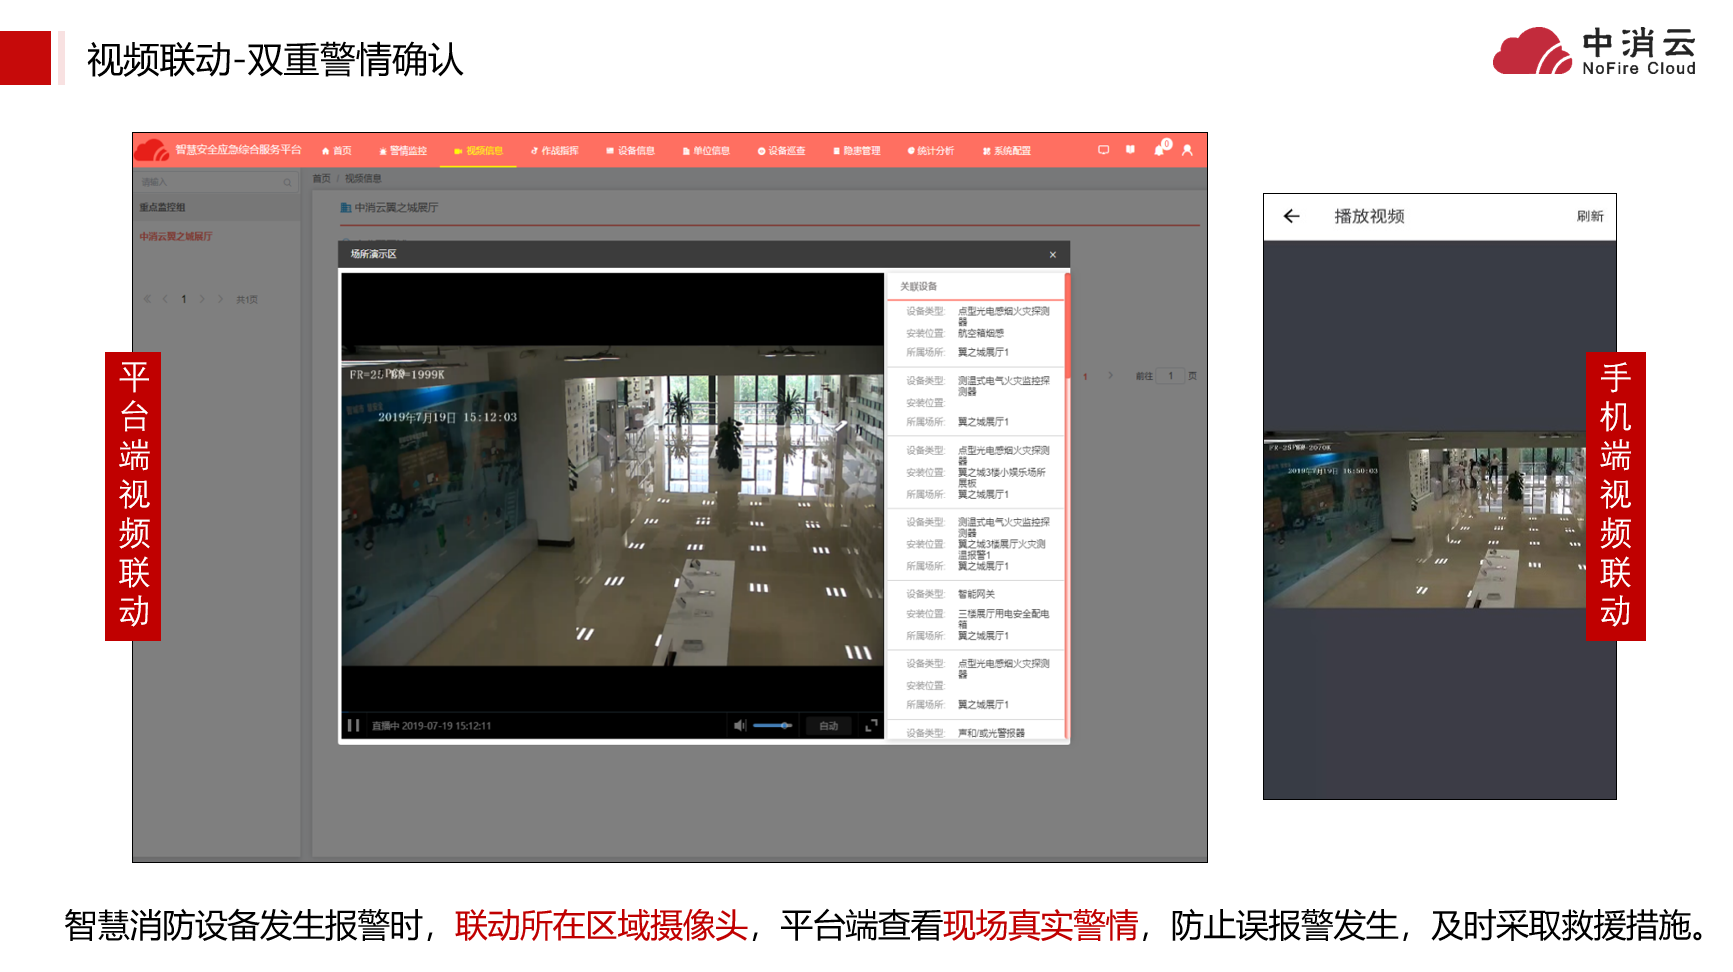1733x972 pixels.
Task: Open the 自动 quality dropdown
Action: tap(829, 726)
